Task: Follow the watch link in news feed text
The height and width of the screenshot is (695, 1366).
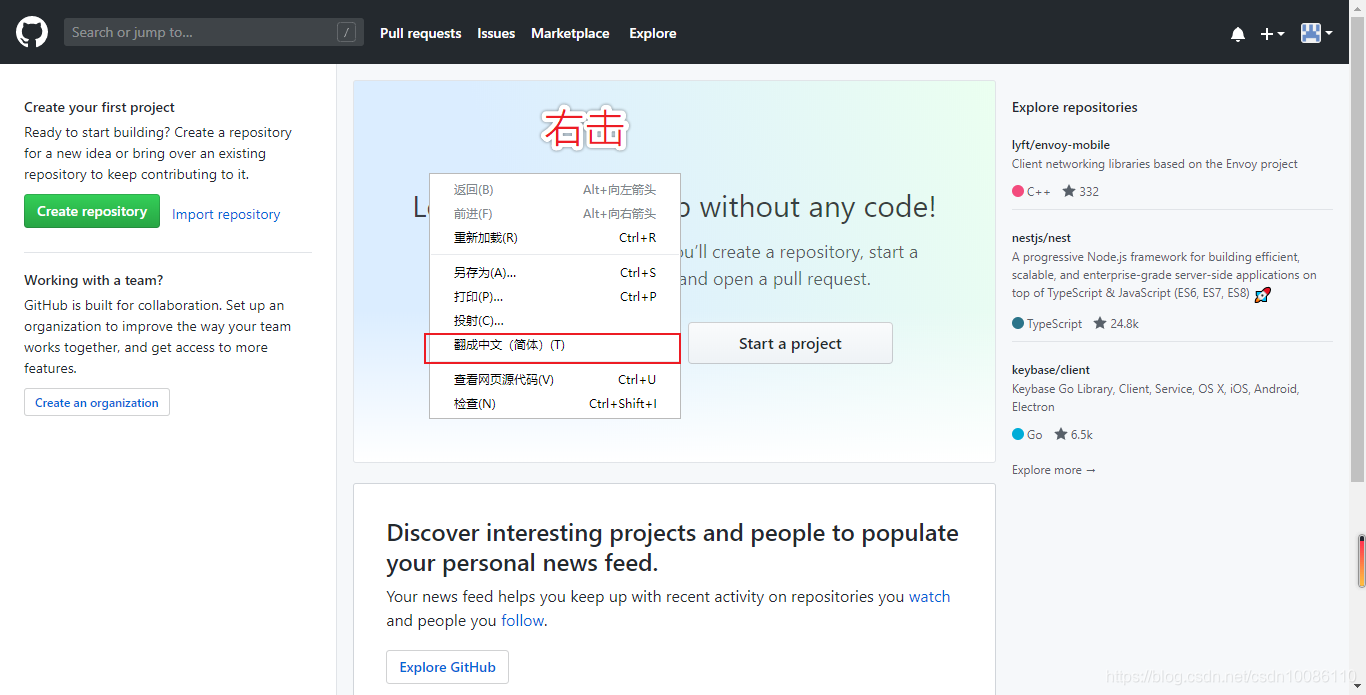Action: coord(929,597)
